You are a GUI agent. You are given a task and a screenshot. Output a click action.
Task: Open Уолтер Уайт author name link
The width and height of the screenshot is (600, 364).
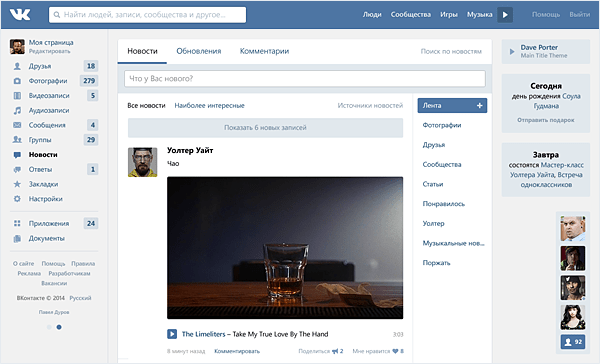point(190,150)
